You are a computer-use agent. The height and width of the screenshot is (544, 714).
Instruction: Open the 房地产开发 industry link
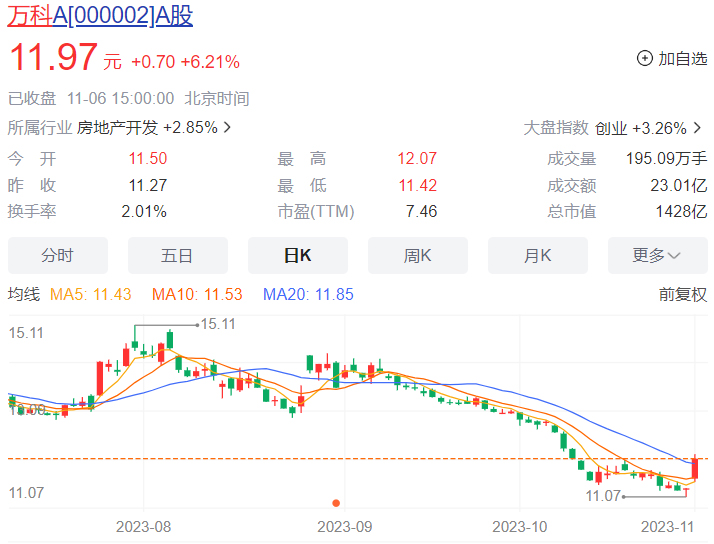(117, 127)
